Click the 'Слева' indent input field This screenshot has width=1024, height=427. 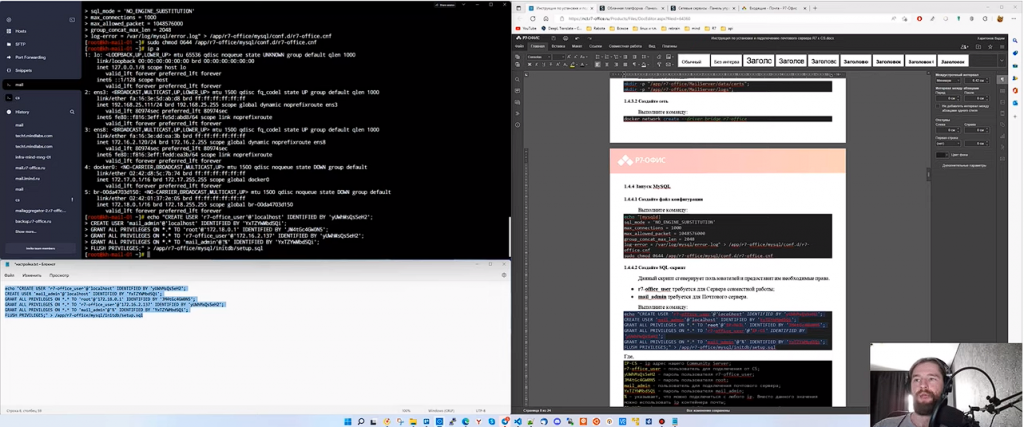[x=949, y=130]
